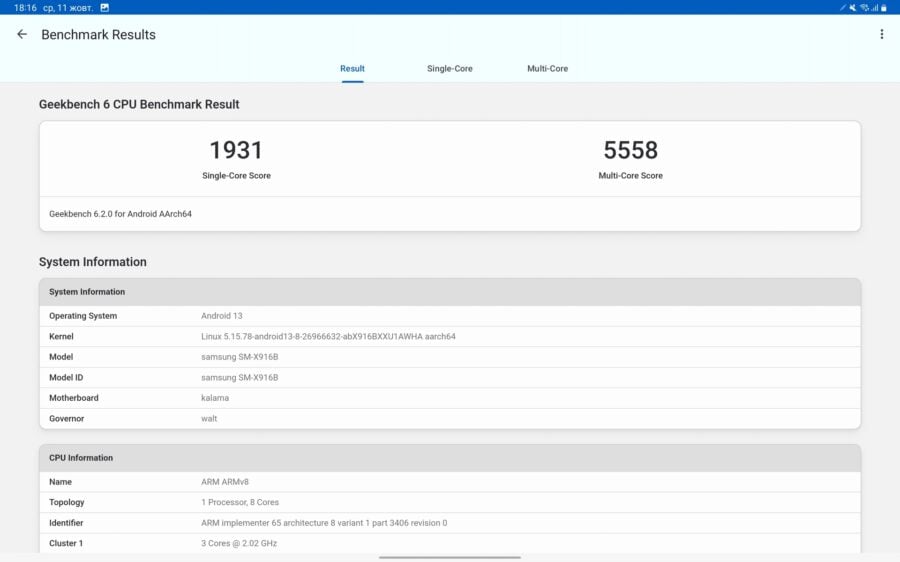The height and width of the screenshot is (562, 900).
Task: Switch to the Single-Core tab
Action: coord(449,68)
